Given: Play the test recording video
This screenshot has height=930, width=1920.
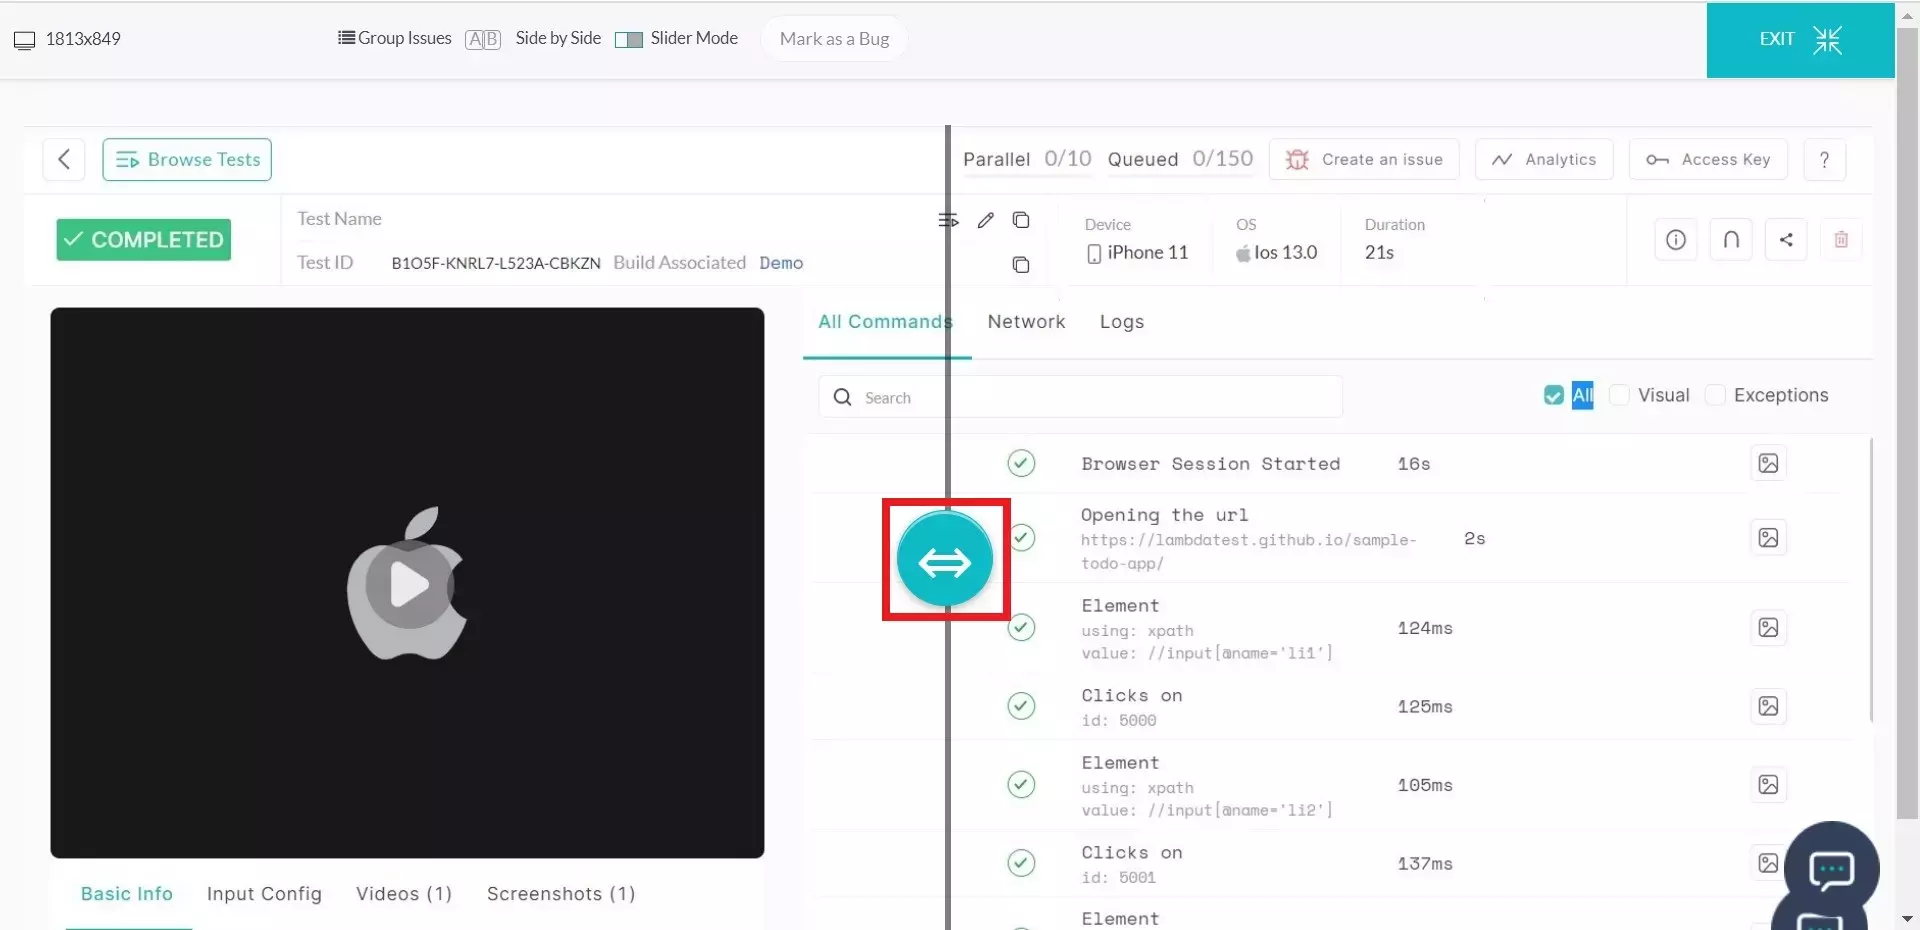Looking at the screenshot, I should pyautogui.click(x=408, y=585).
